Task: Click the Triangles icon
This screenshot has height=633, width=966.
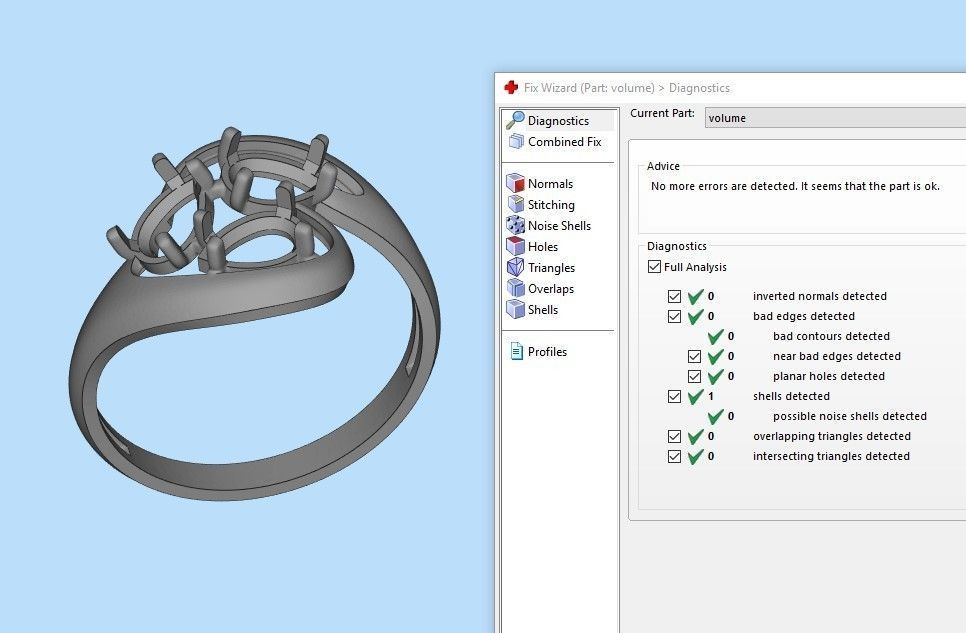Action: (x=515, y=267)
